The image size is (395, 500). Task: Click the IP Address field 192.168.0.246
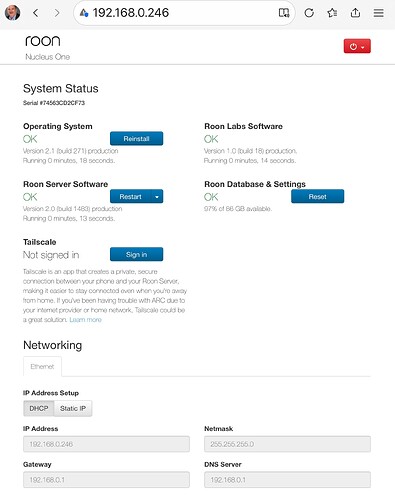point(106,444)
